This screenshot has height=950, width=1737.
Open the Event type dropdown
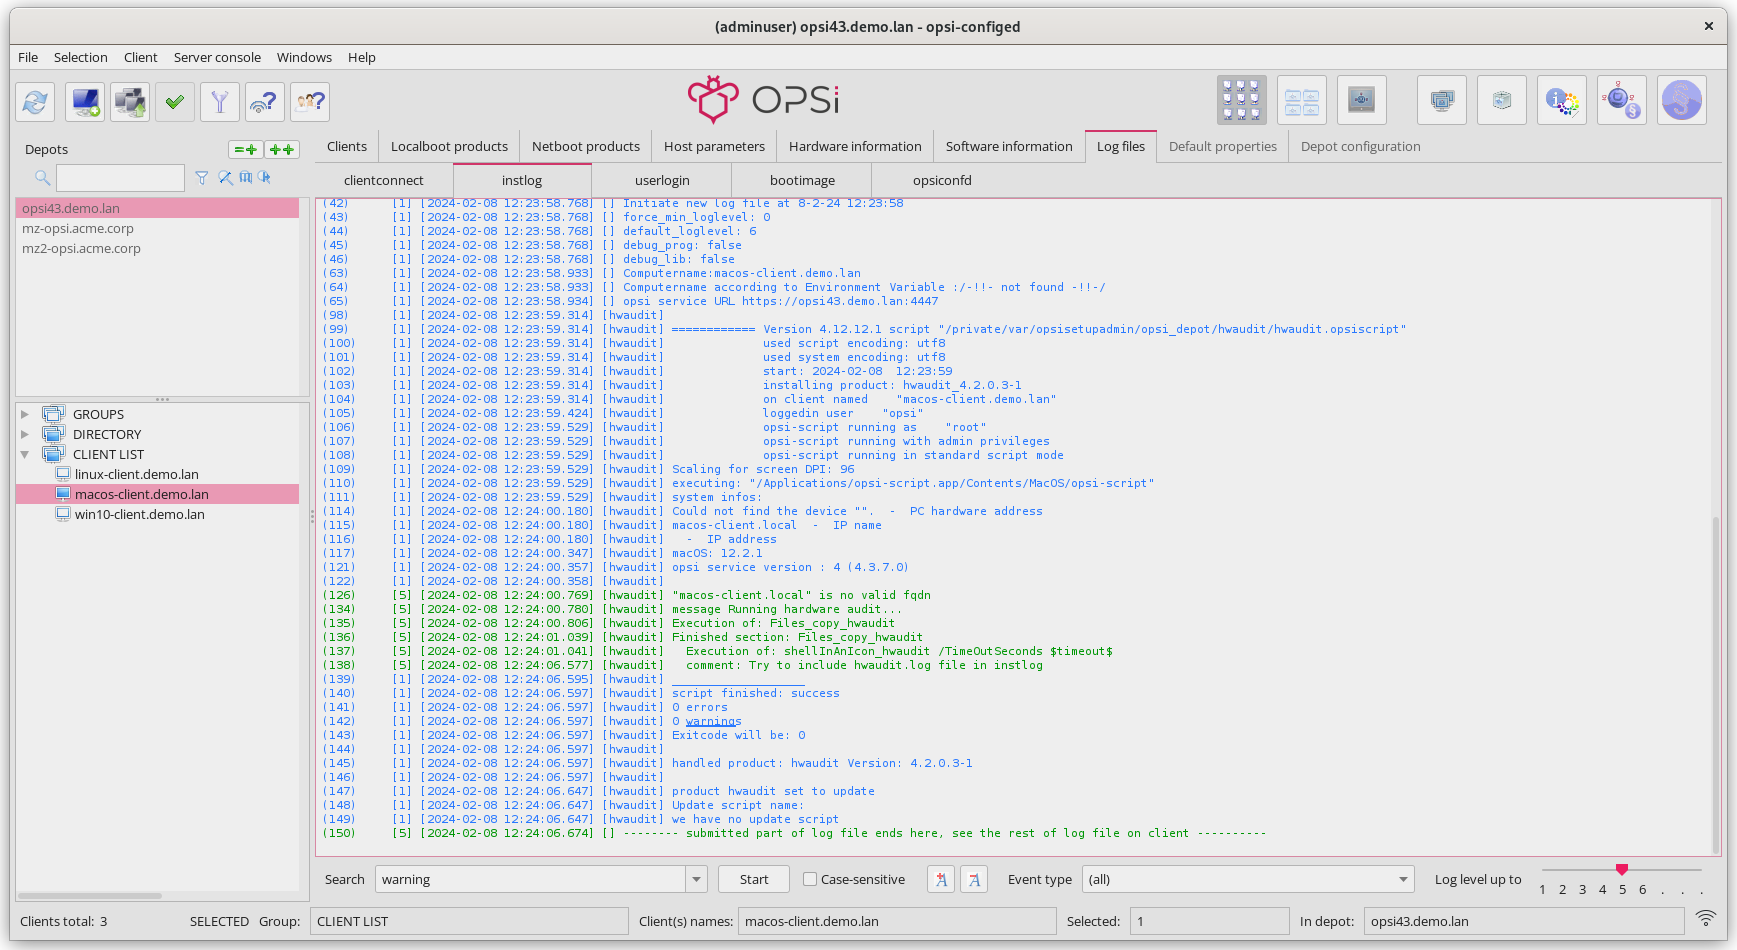(1248, 879)
